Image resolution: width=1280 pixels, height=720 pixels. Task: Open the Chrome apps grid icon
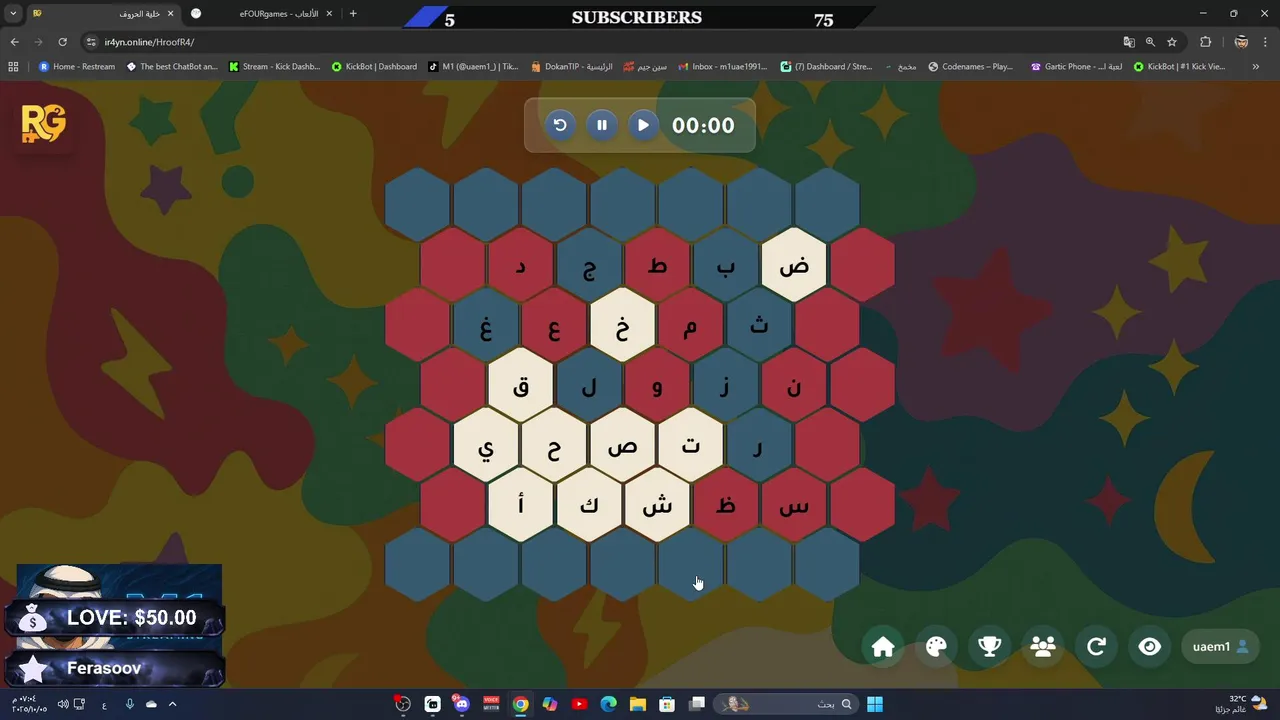(13, 67)
